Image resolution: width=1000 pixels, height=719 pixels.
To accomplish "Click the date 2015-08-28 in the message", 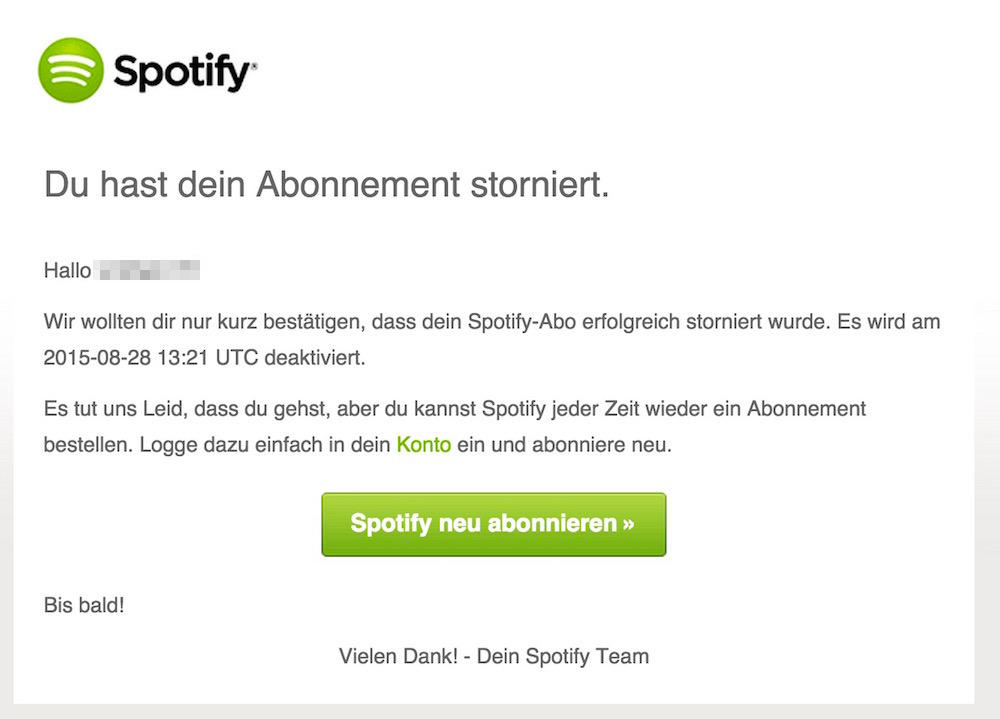I will 95,358.
